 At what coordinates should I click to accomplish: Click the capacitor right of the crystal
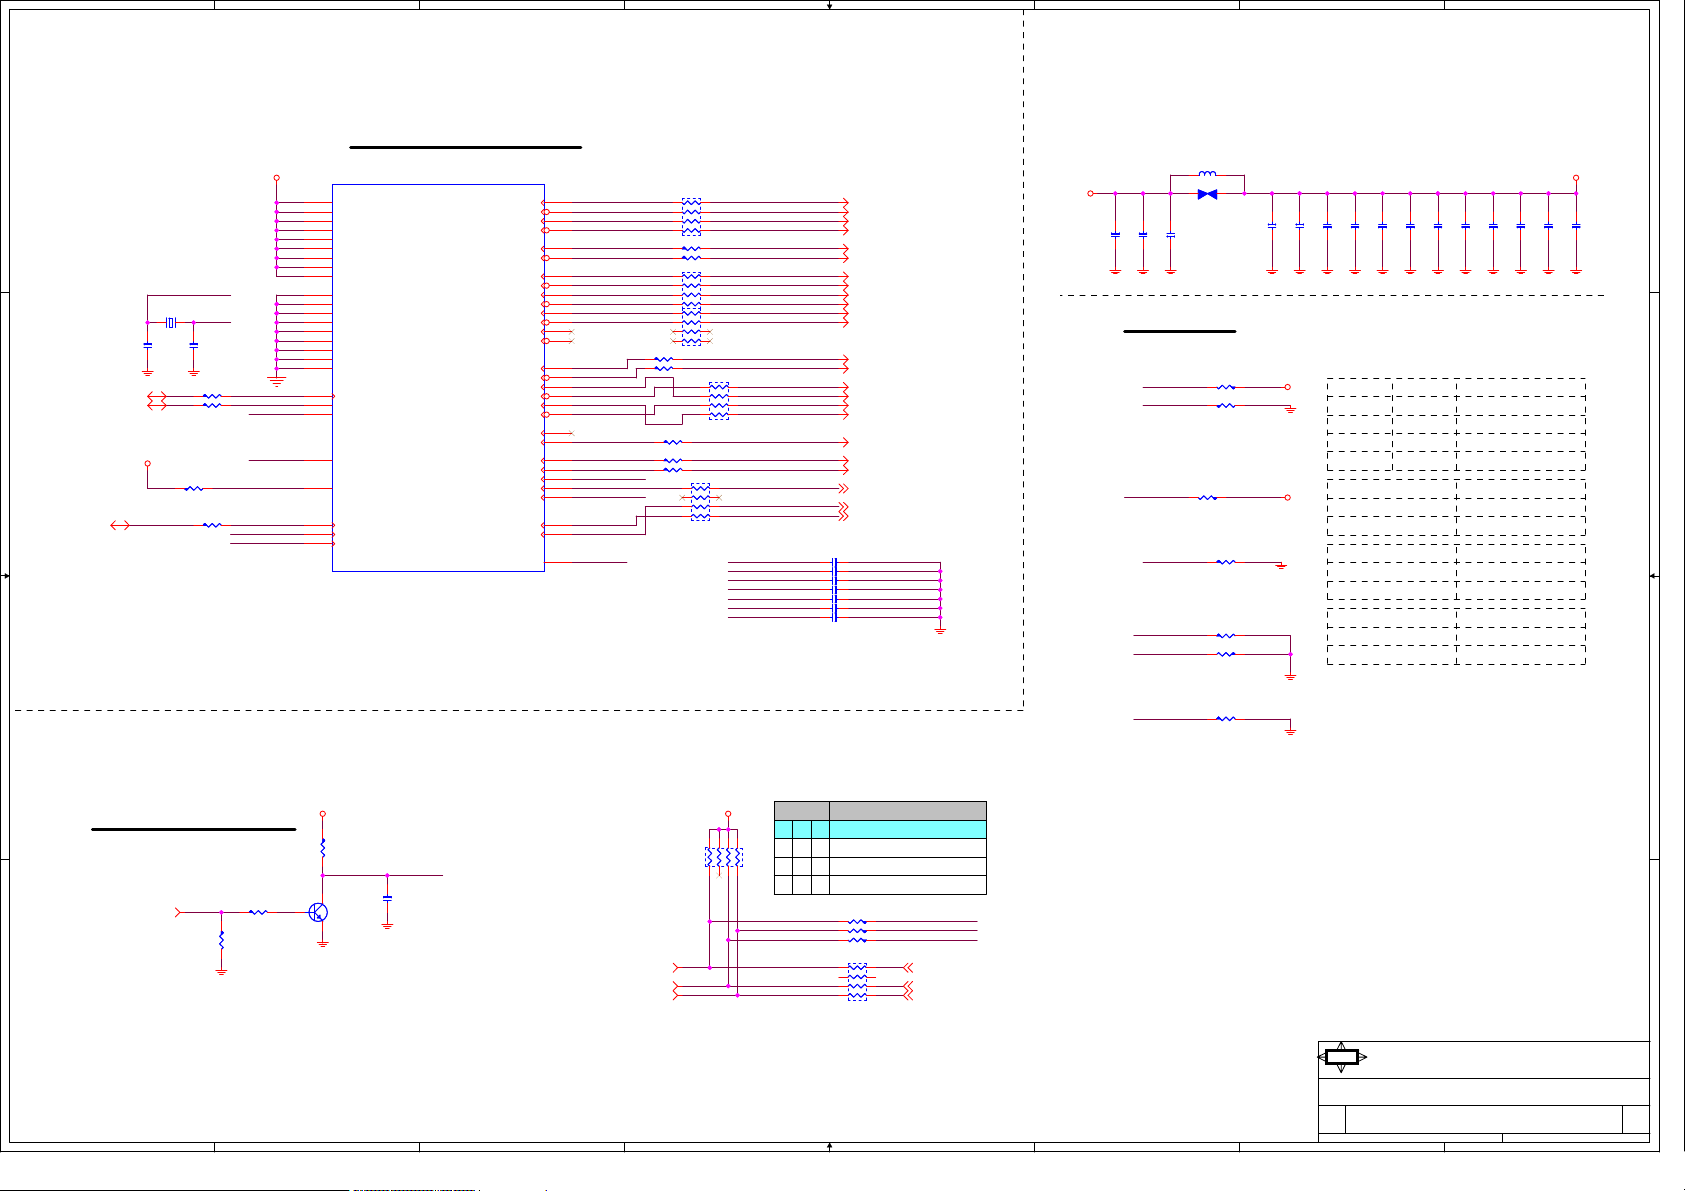point(194,344)
